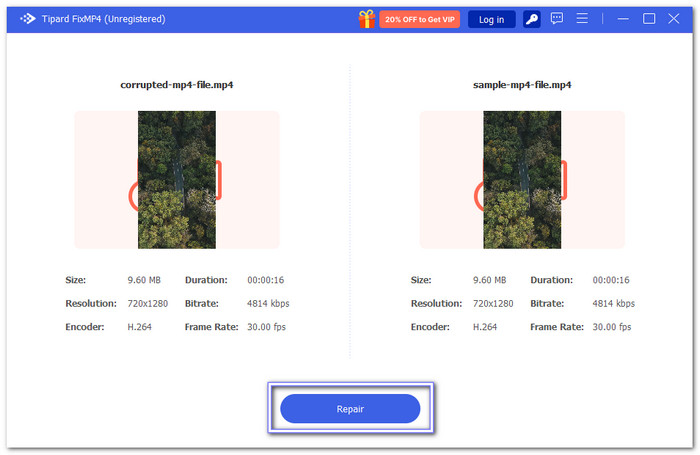Select the corrupted video preview thumbnail
The height and width of the screenshot is (455, 700).
click(x=177, y=179)
